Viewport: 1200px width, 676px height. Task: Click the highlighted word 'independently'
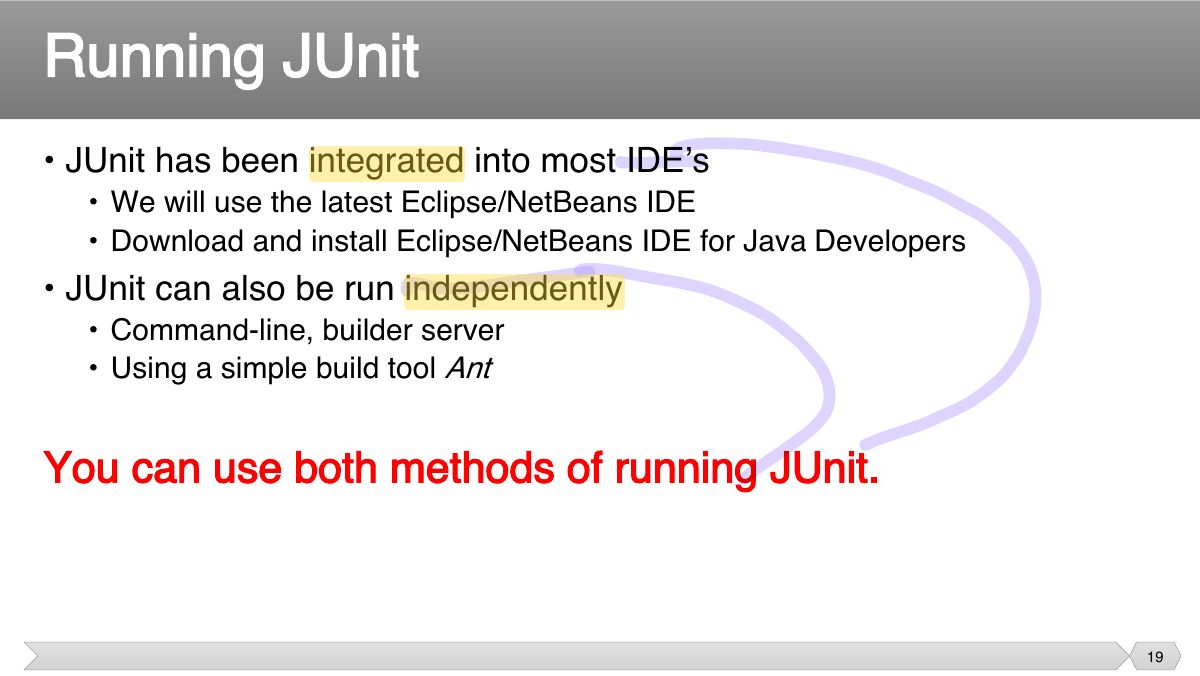click(x=514, y=290)
